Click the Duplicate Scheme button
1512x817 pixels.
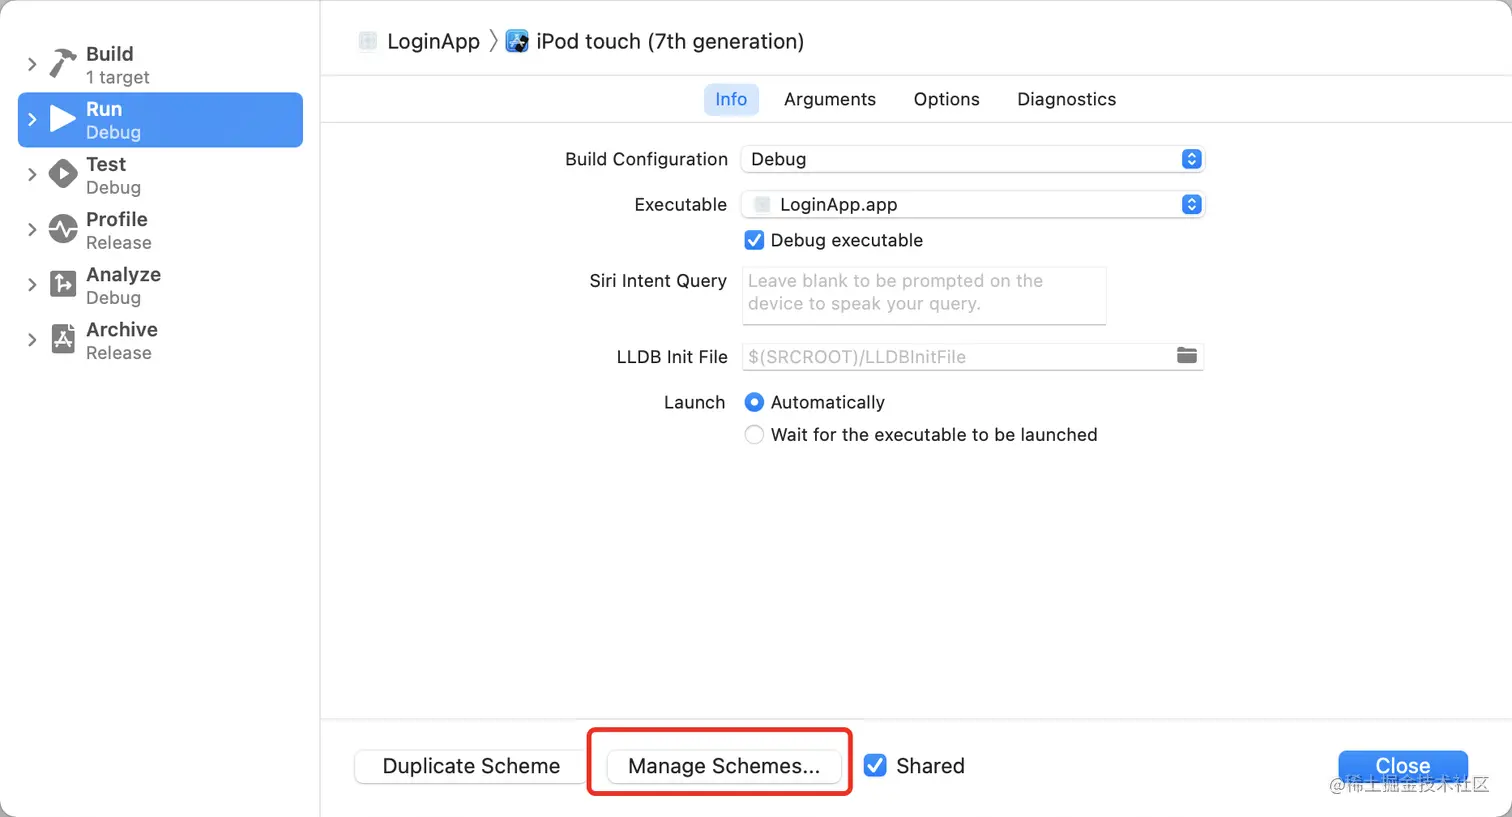471,766
